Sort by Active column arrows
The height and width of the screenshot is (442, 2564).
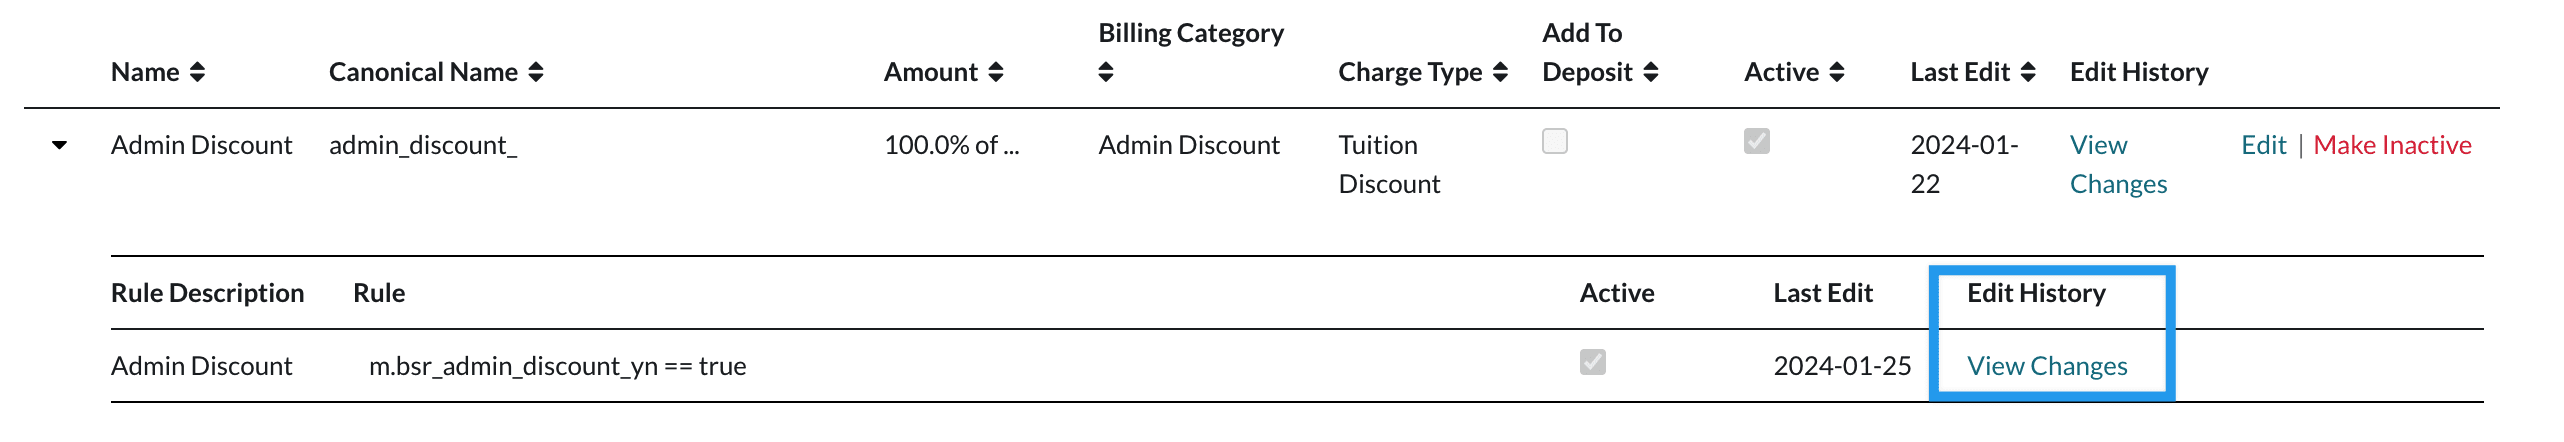pyautogui.click(x=1836, y=72)
